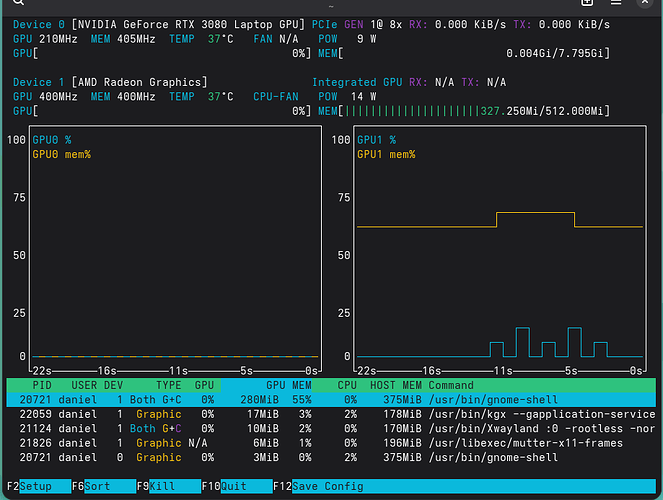Click the GPU MEM column header
This screenshot has height=500, width=663.
(288, 385)
